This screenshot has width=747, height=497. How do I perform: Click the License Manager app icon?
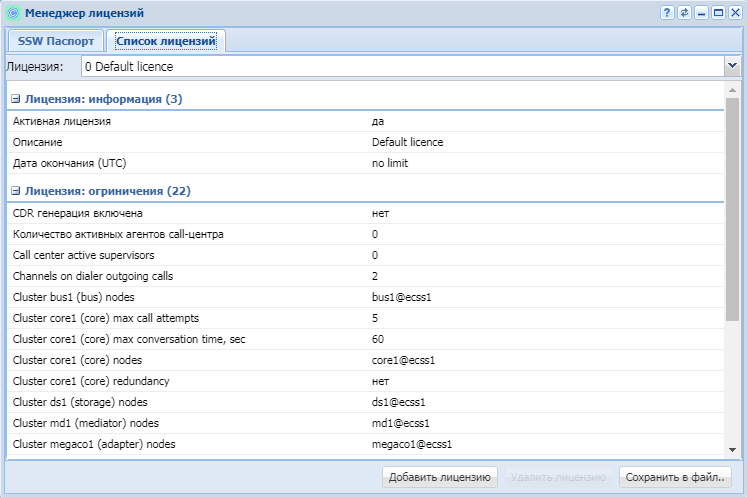coord(12,13)
